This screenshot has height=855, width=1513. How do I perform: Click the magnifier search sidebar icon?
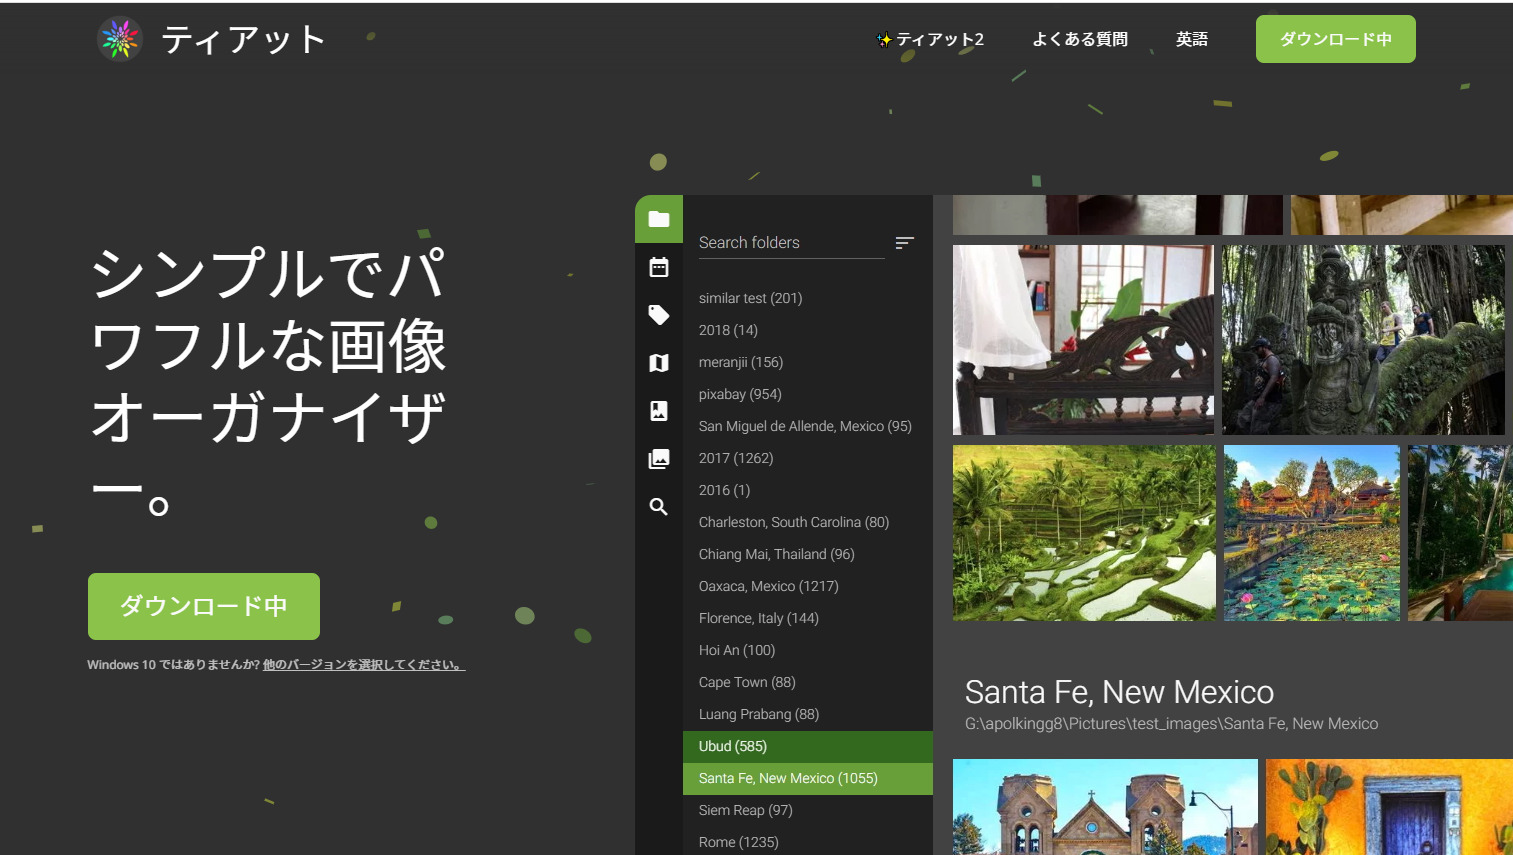click(659, 507)
